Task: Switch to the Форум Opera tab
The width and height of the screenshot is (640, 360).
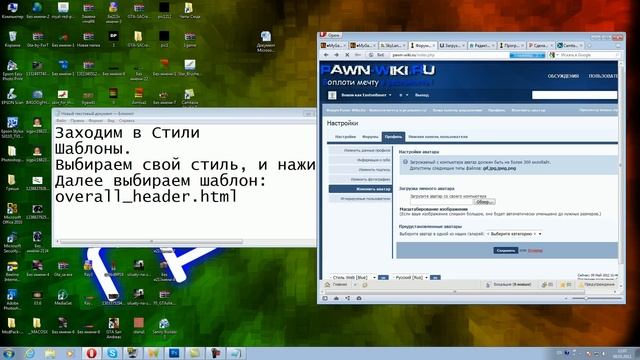Action: [422, 45]
